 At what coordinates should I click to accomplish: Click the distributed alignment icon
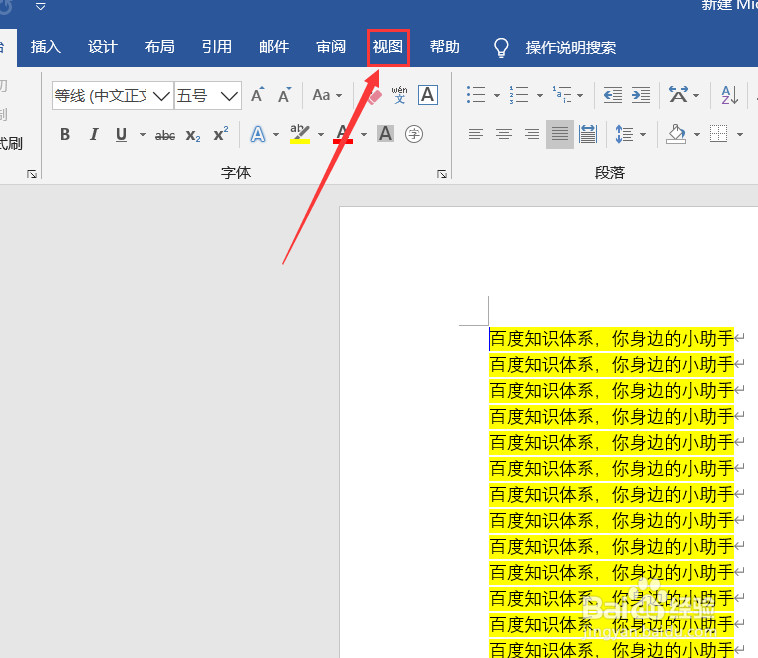tap(588, 134)
